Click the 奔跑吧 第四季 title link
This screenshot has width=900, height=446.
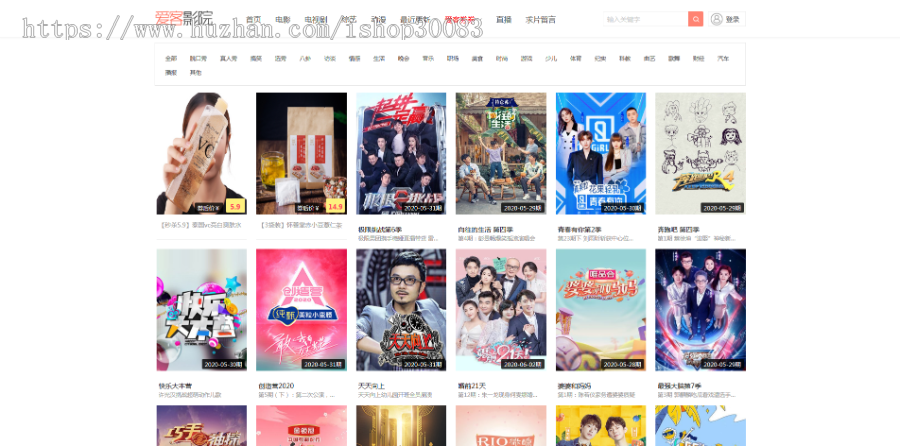pyautogui.click(x=678, y=230)
